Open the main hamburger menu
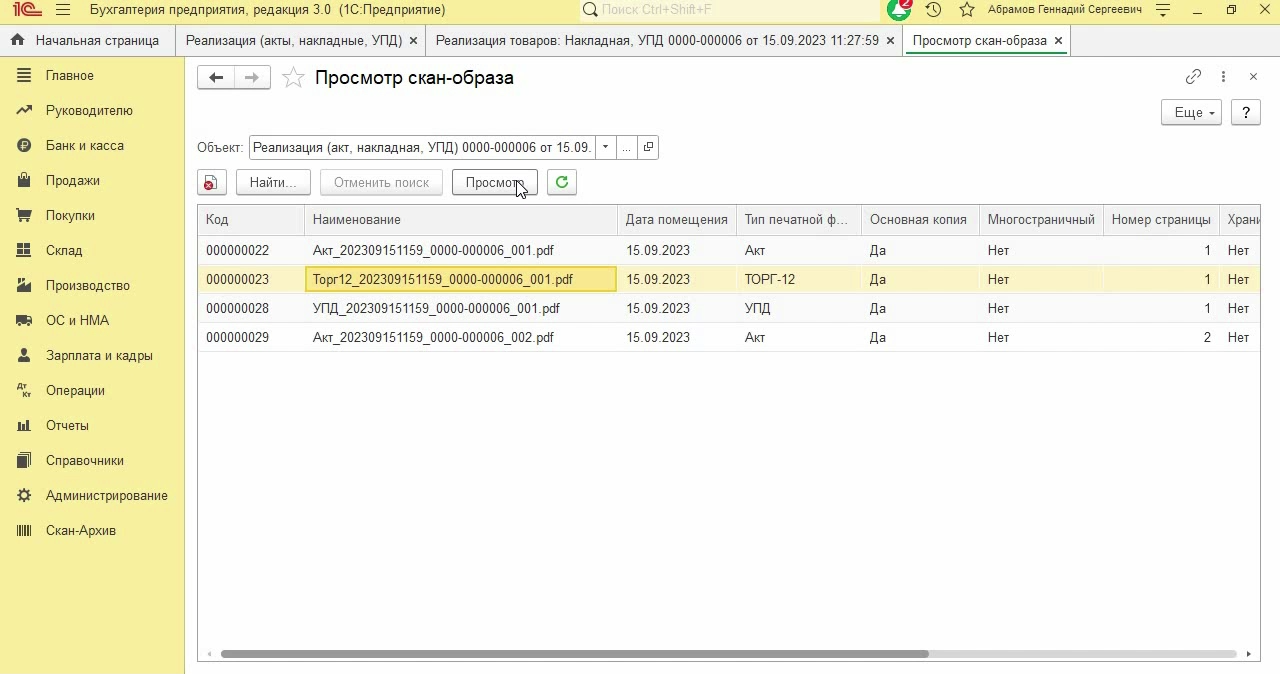Viewport: 1280px width, 674px height. [x=63, y=10]
